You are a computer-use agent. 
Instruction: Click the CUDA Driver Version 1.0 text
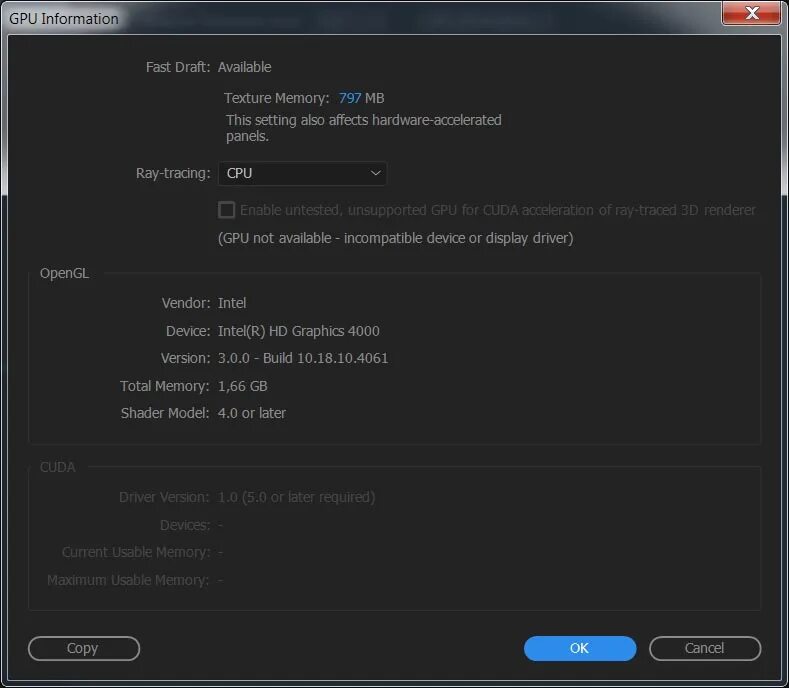(296, 497)
